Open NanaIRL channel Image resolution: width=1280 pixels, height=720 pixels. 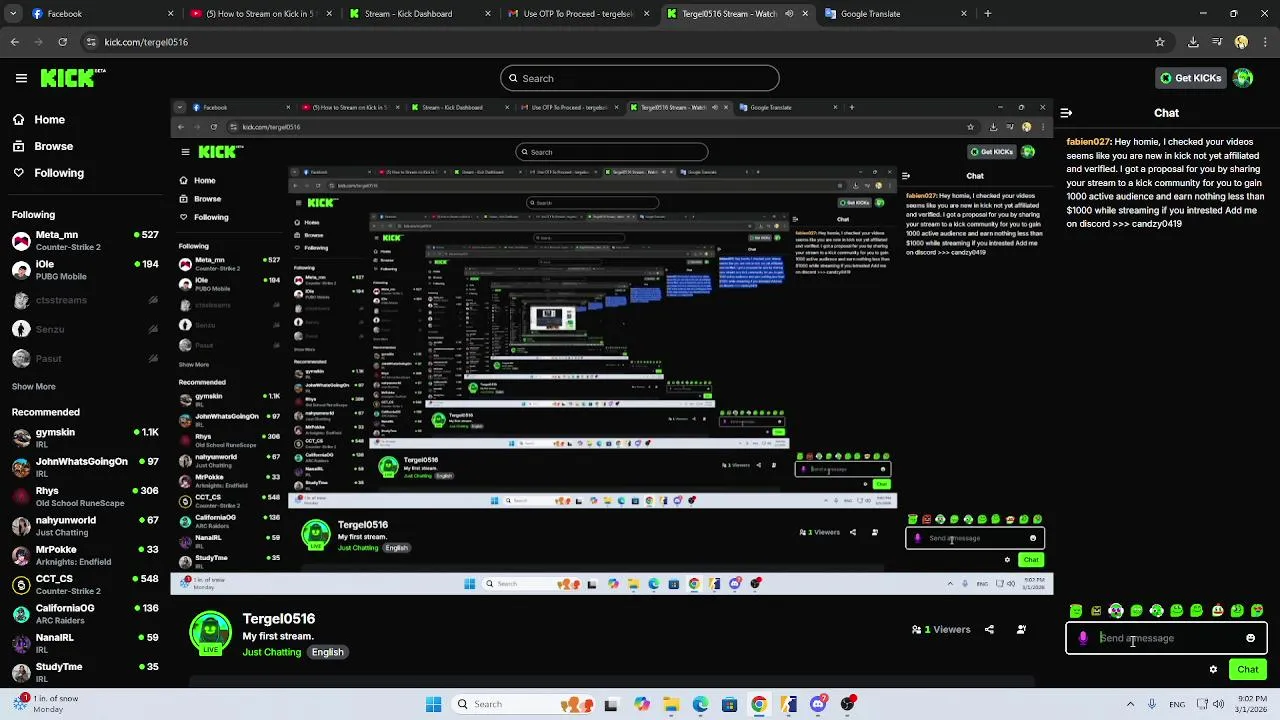[85, 643]
